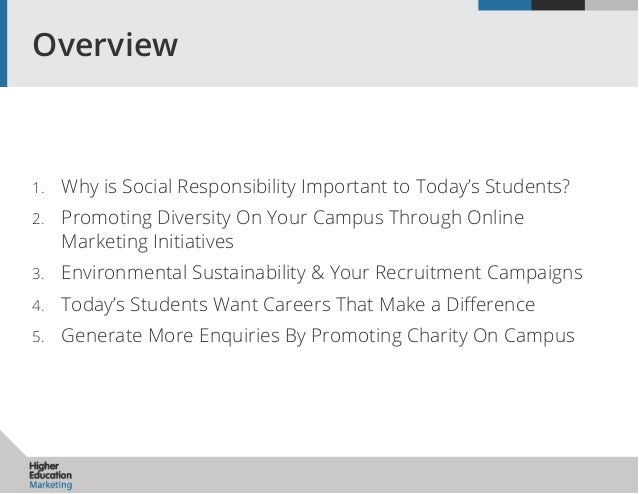The height and width of the screenshot is (494, 639).
Task: Click list number 2 marker
Action: pyautogui.click(x=36, y=220)
